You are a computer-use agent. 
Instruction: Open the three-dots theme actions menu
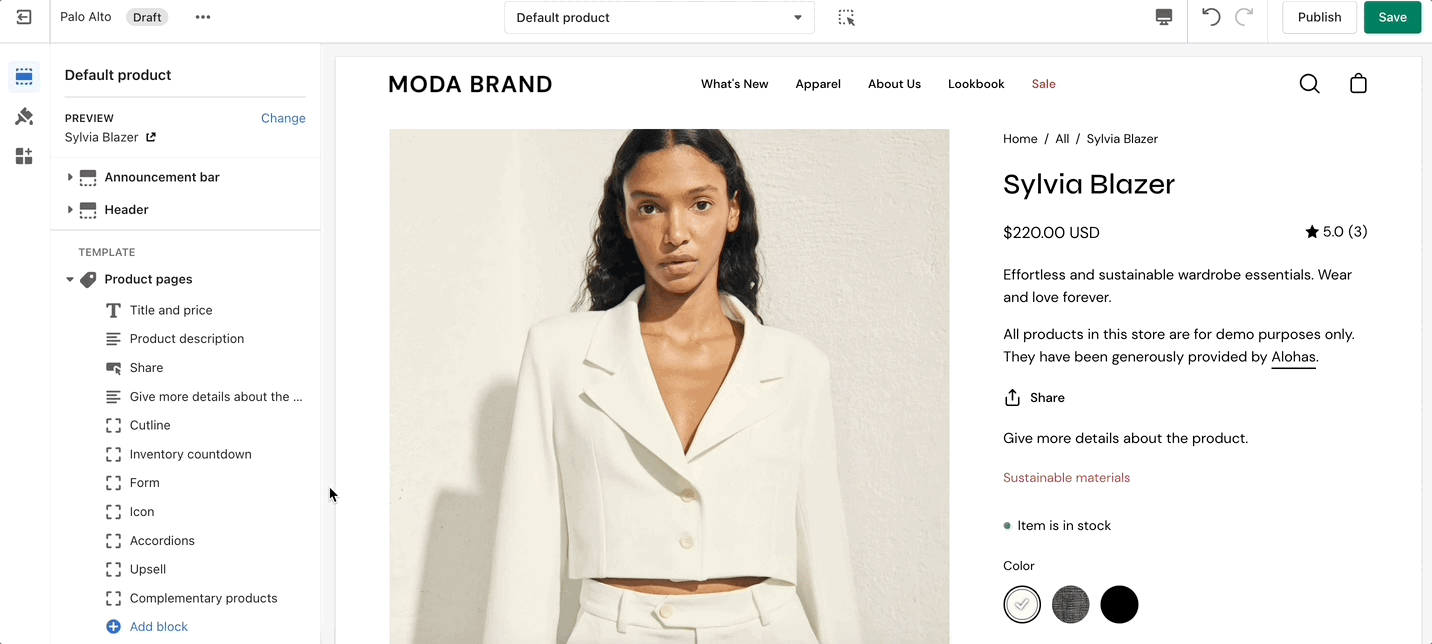tap(203, 17)
